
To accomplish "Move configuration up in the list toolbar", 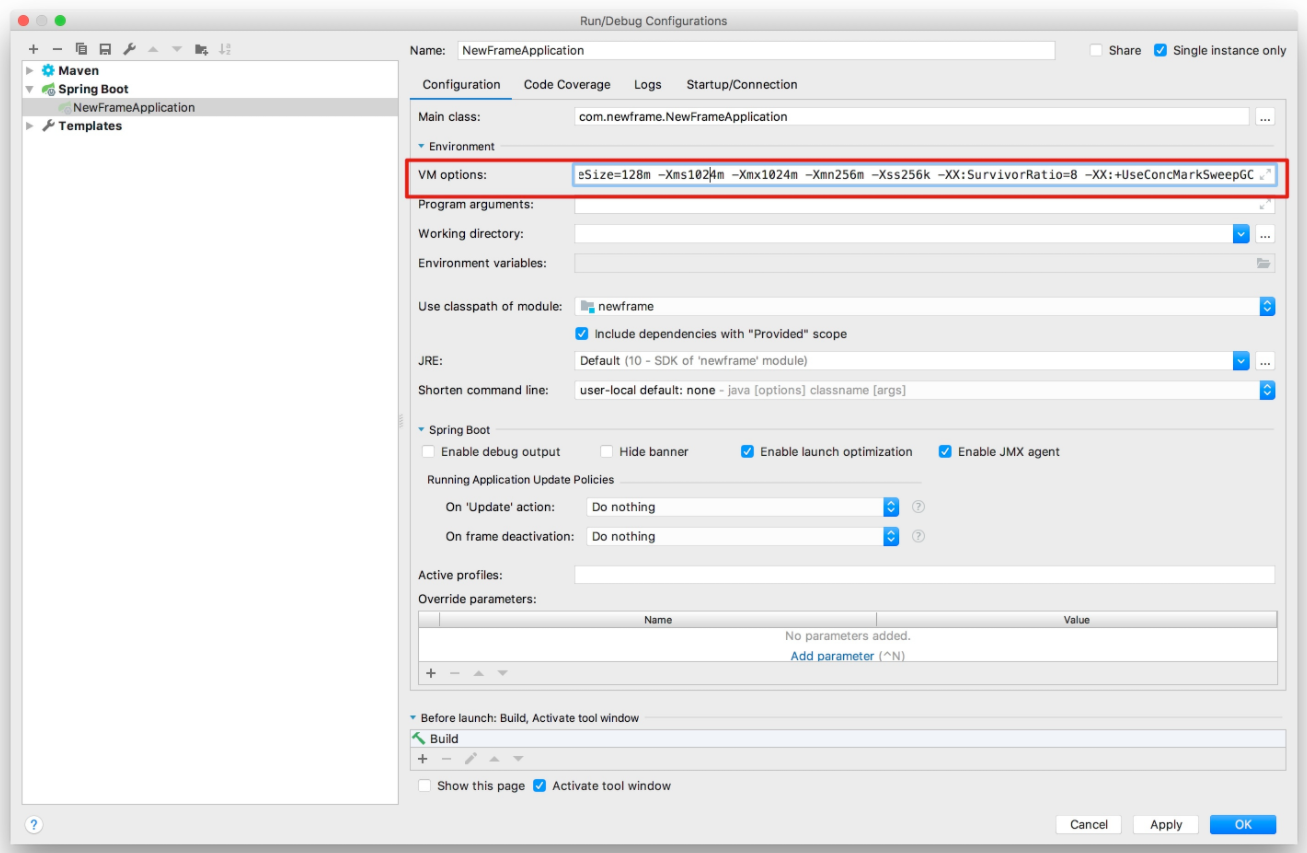I will point(153,49).
